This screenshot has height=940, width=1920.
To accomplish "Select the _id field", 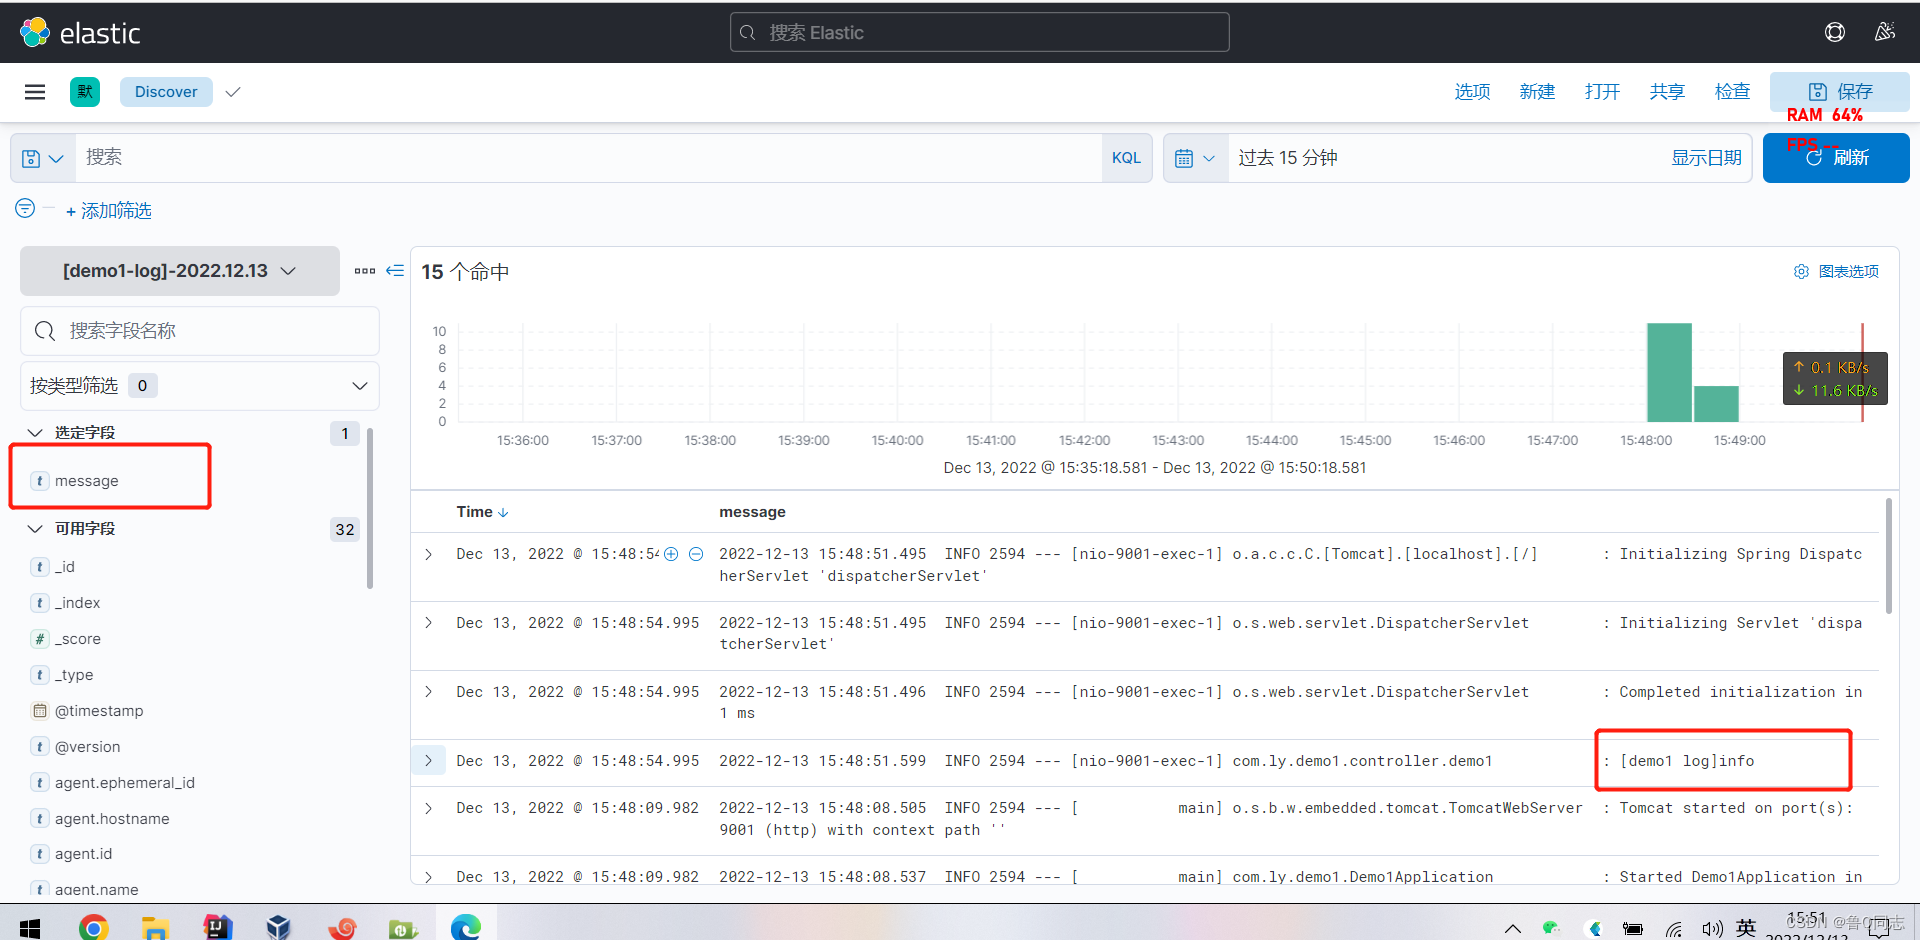I will pos(65,567).
